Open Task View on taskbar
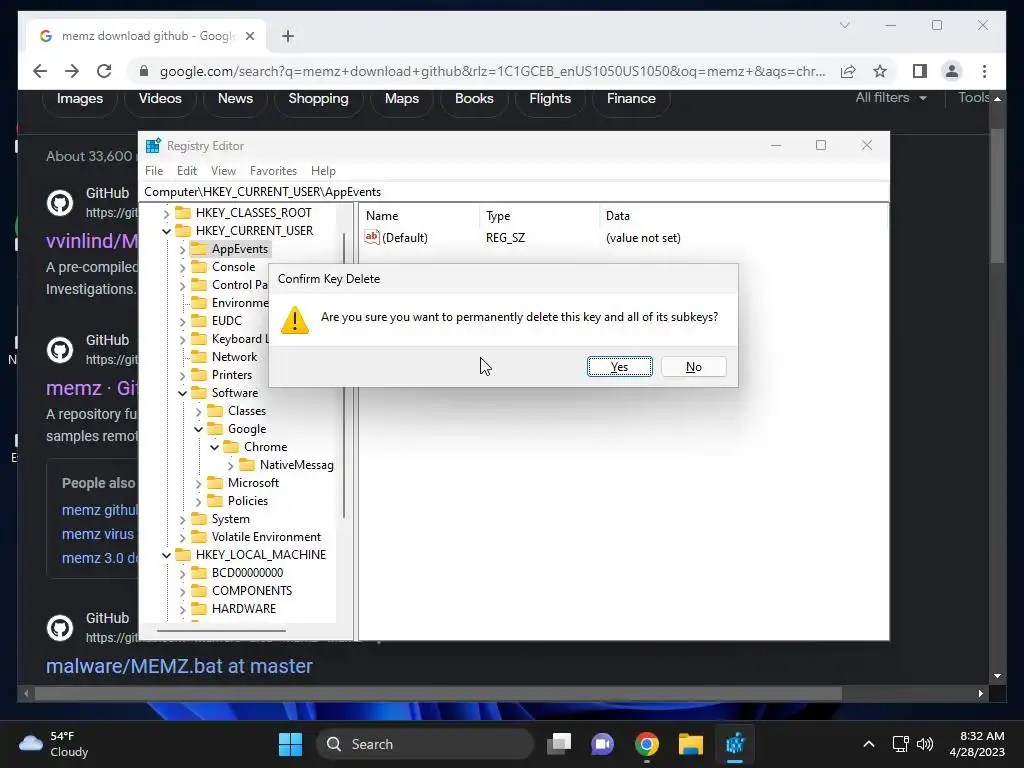Image resolution: width=1024 pixels, height=768 pixels. 559,744
